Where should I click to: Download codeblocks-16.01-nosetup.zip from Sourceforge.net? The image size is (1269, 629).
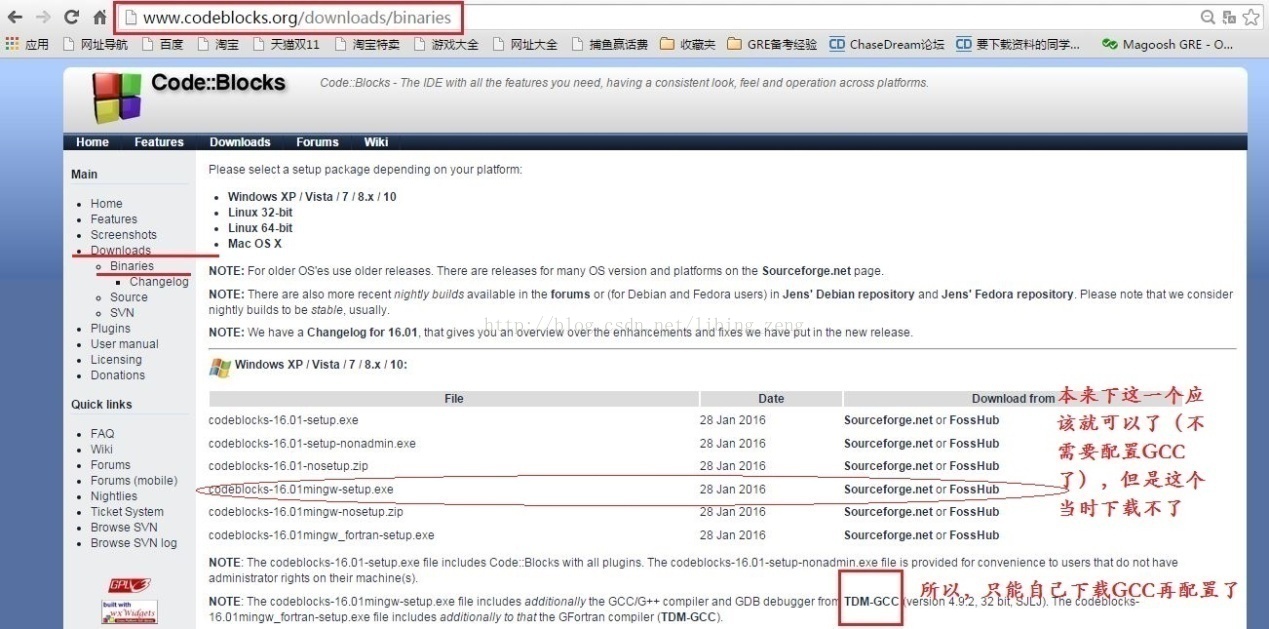coord(888,466)
